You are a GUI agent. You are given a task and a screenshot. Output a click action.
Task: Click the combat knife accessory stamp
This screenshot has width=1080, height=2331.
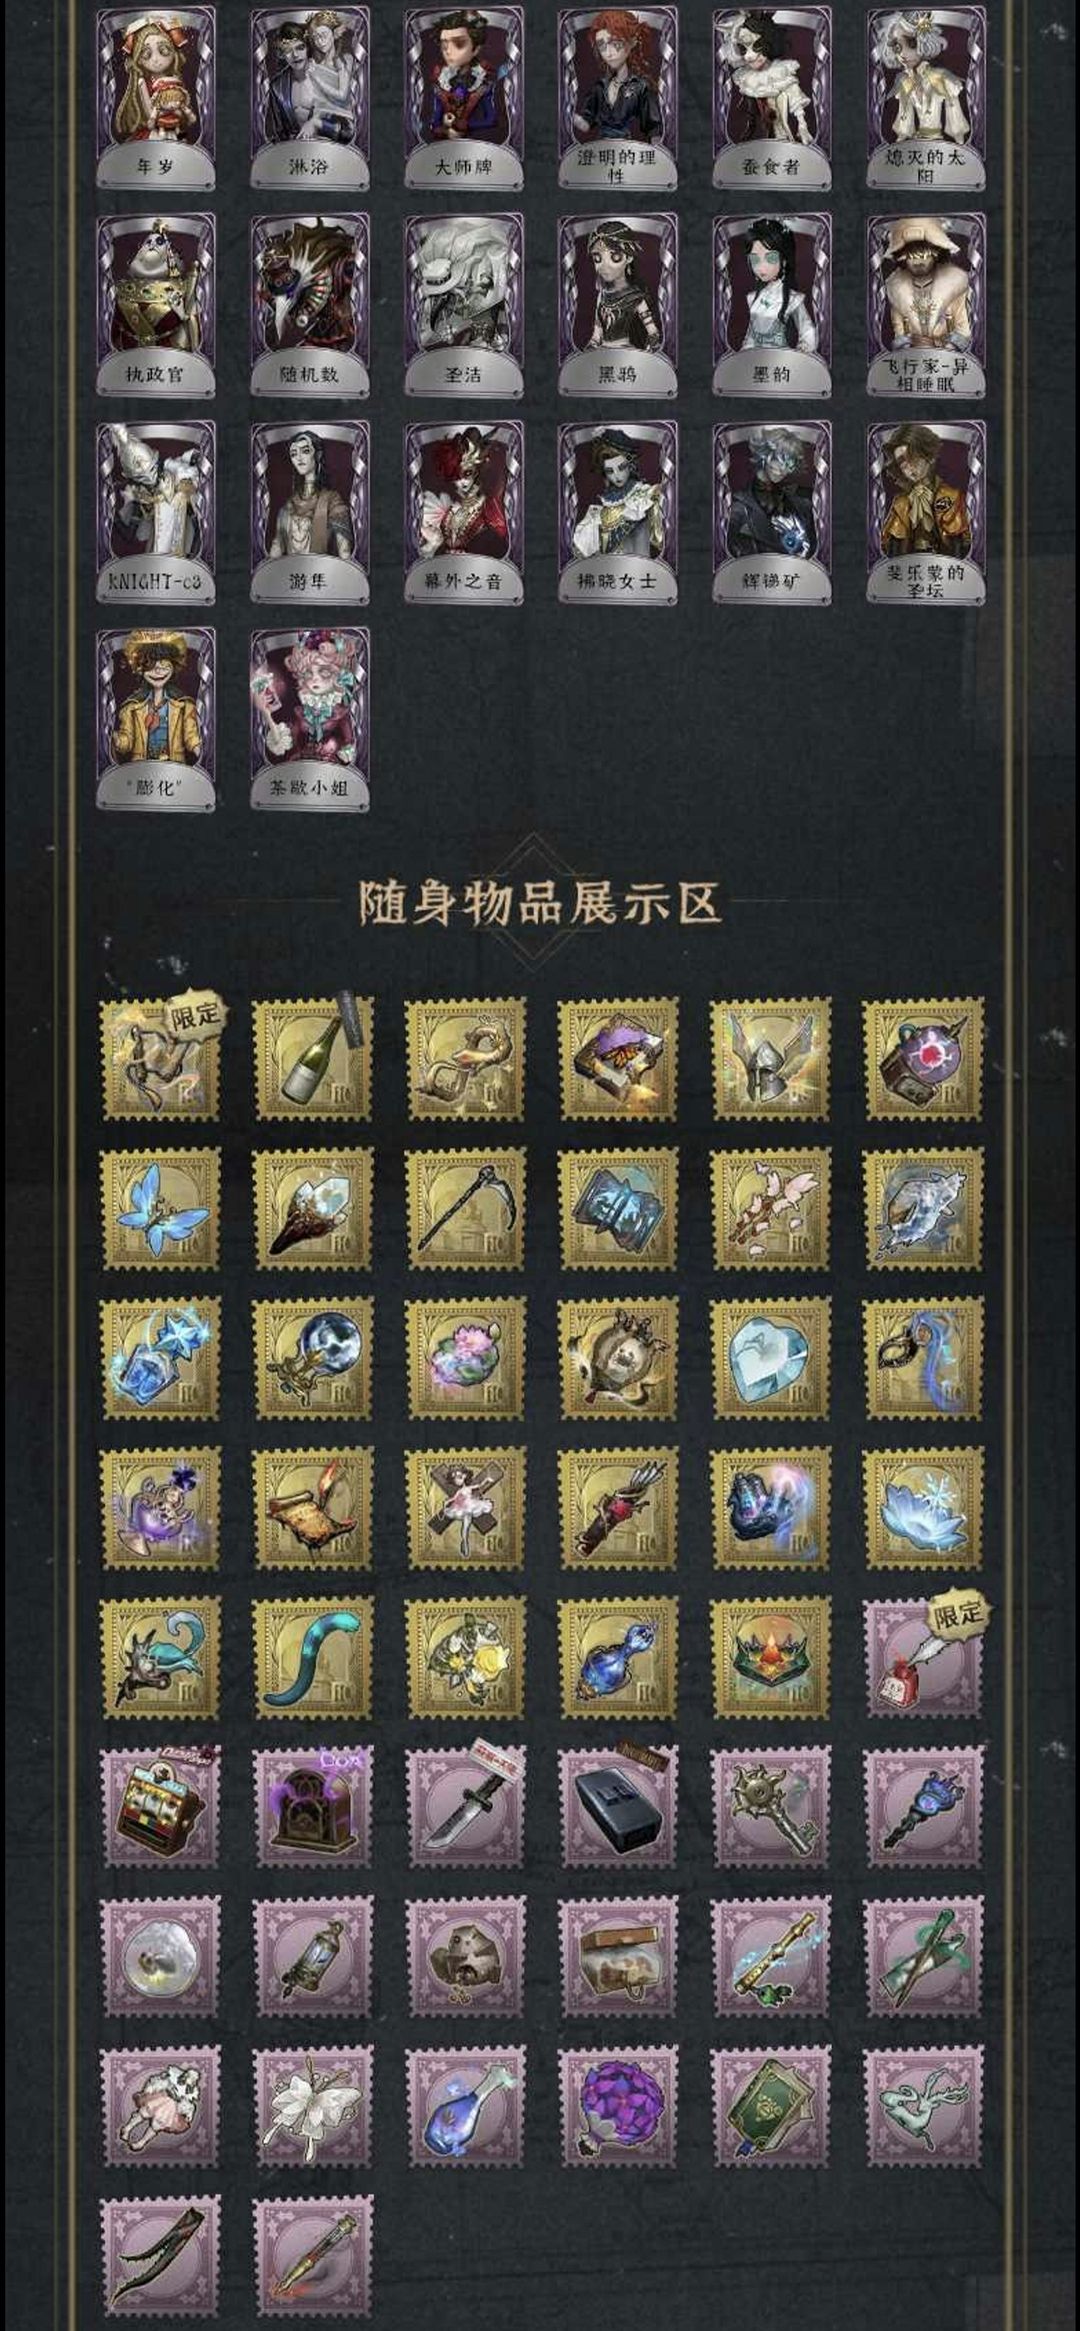[465, 1807]
